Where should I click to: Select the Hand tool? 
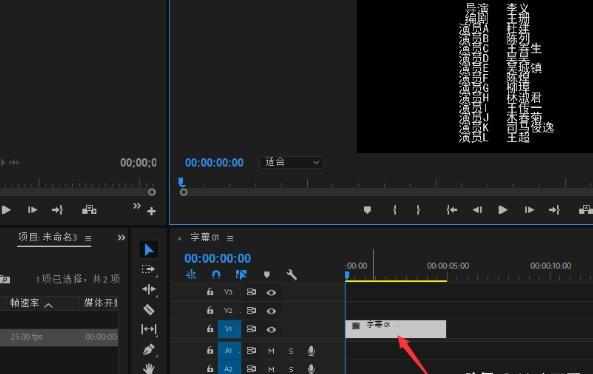(x=149, y=368)
